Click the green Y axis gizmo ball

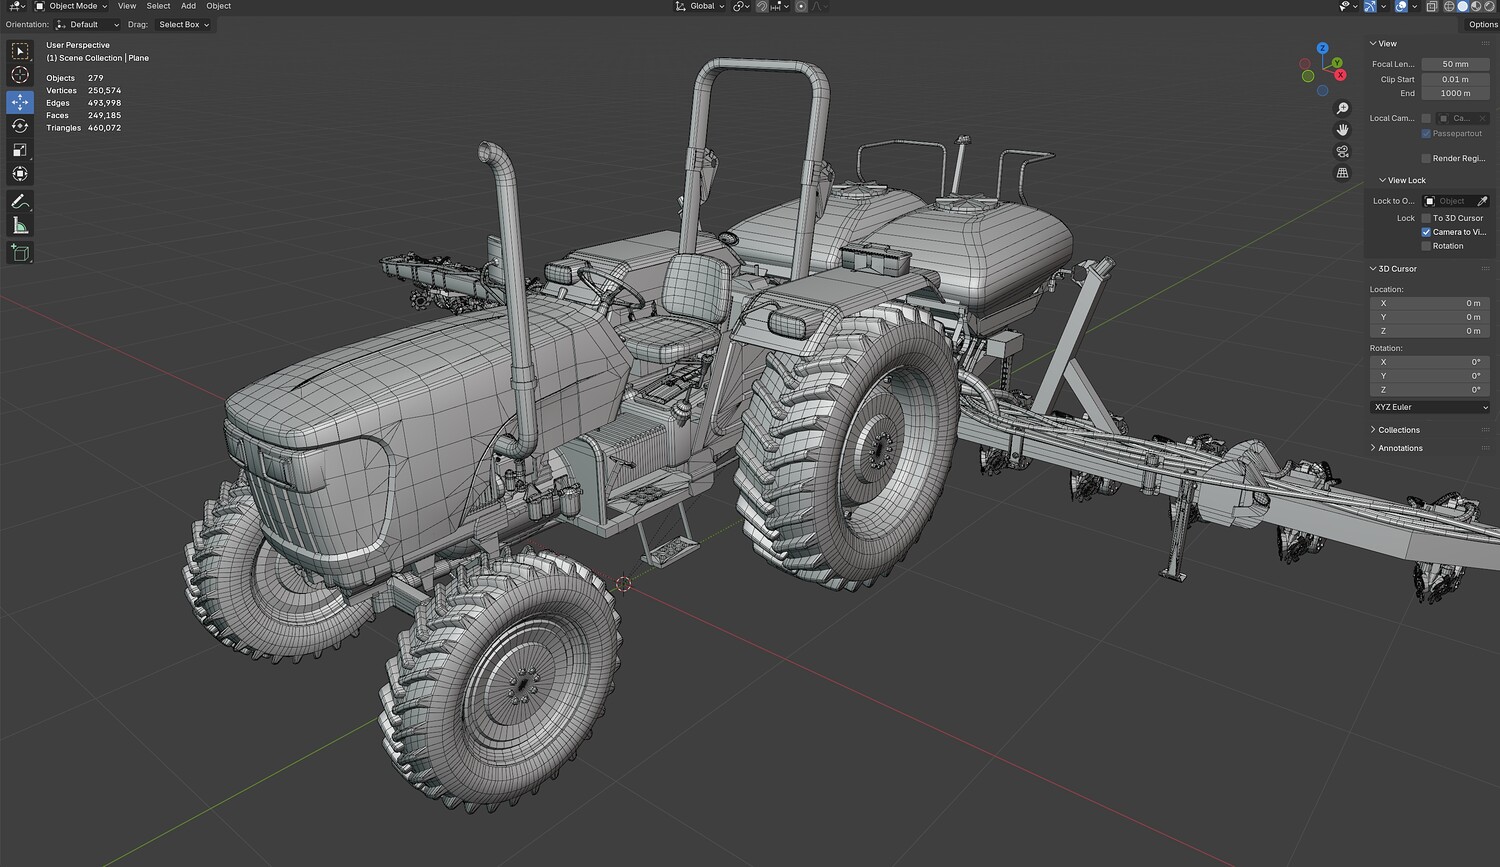pyautogui.click(x=1337, y=63)
